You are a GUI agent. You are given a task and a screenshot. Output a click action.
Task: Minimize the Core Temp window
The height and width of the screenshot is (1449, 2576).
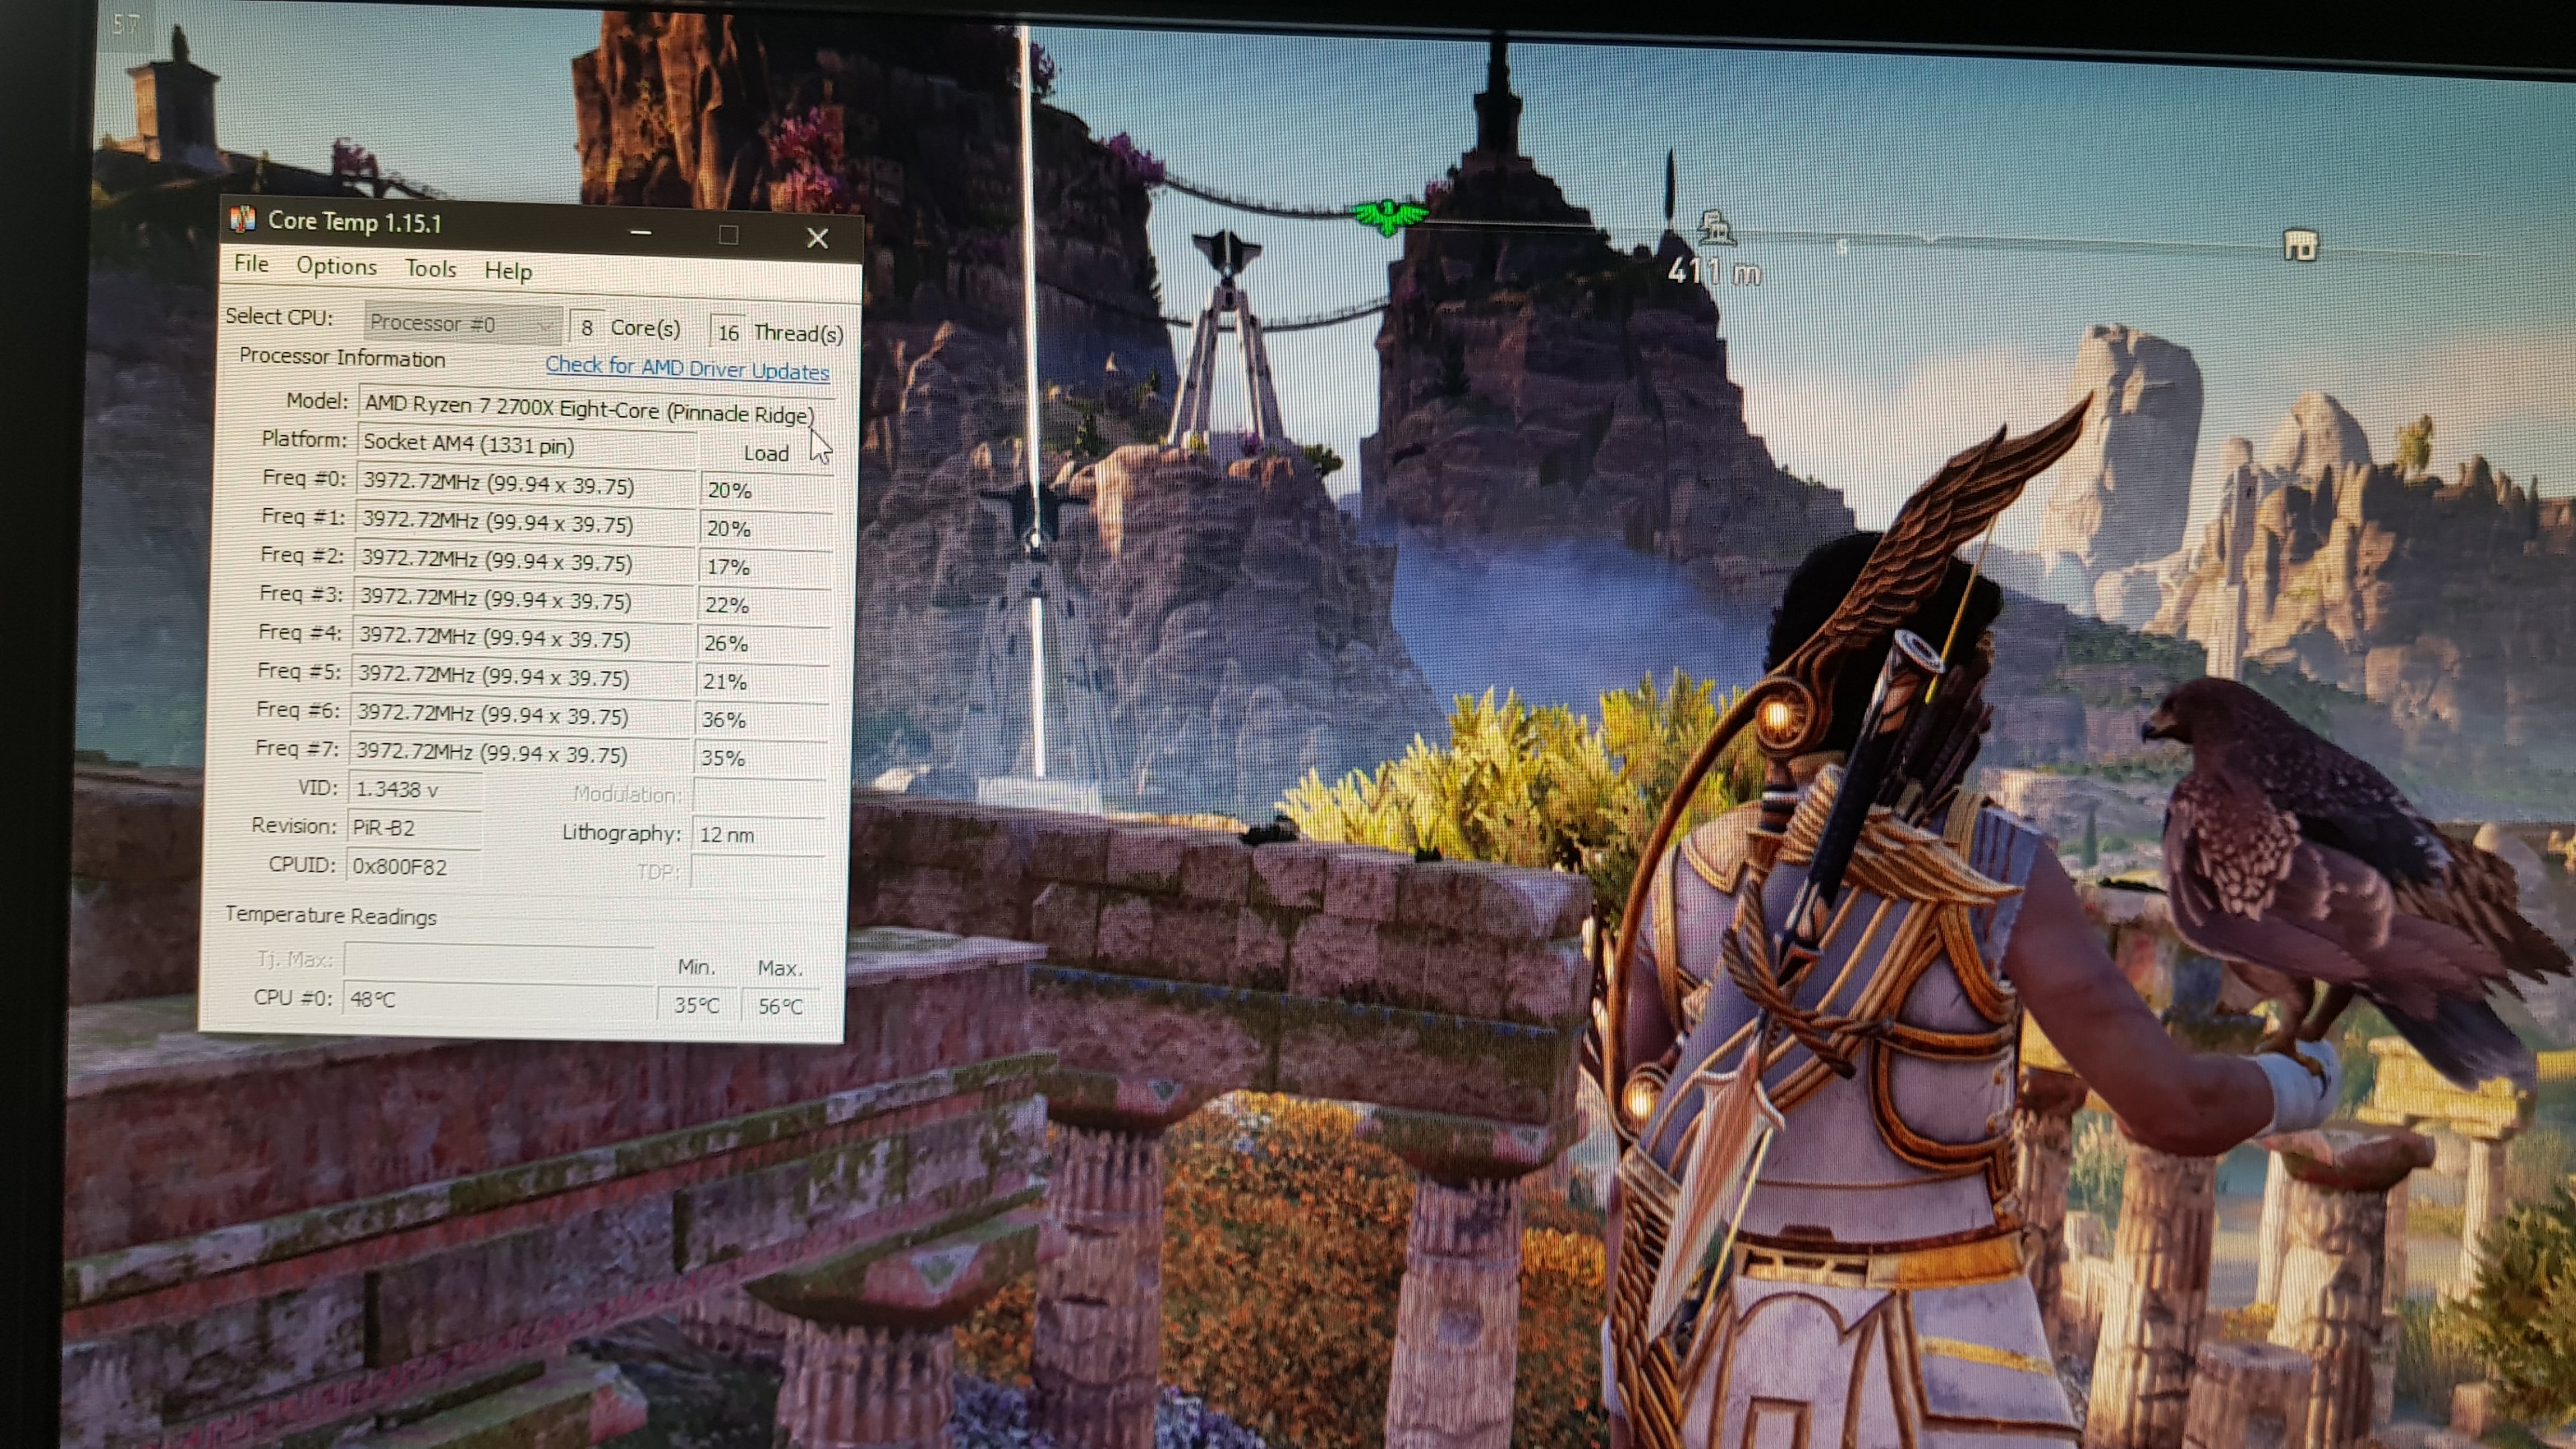641,233
